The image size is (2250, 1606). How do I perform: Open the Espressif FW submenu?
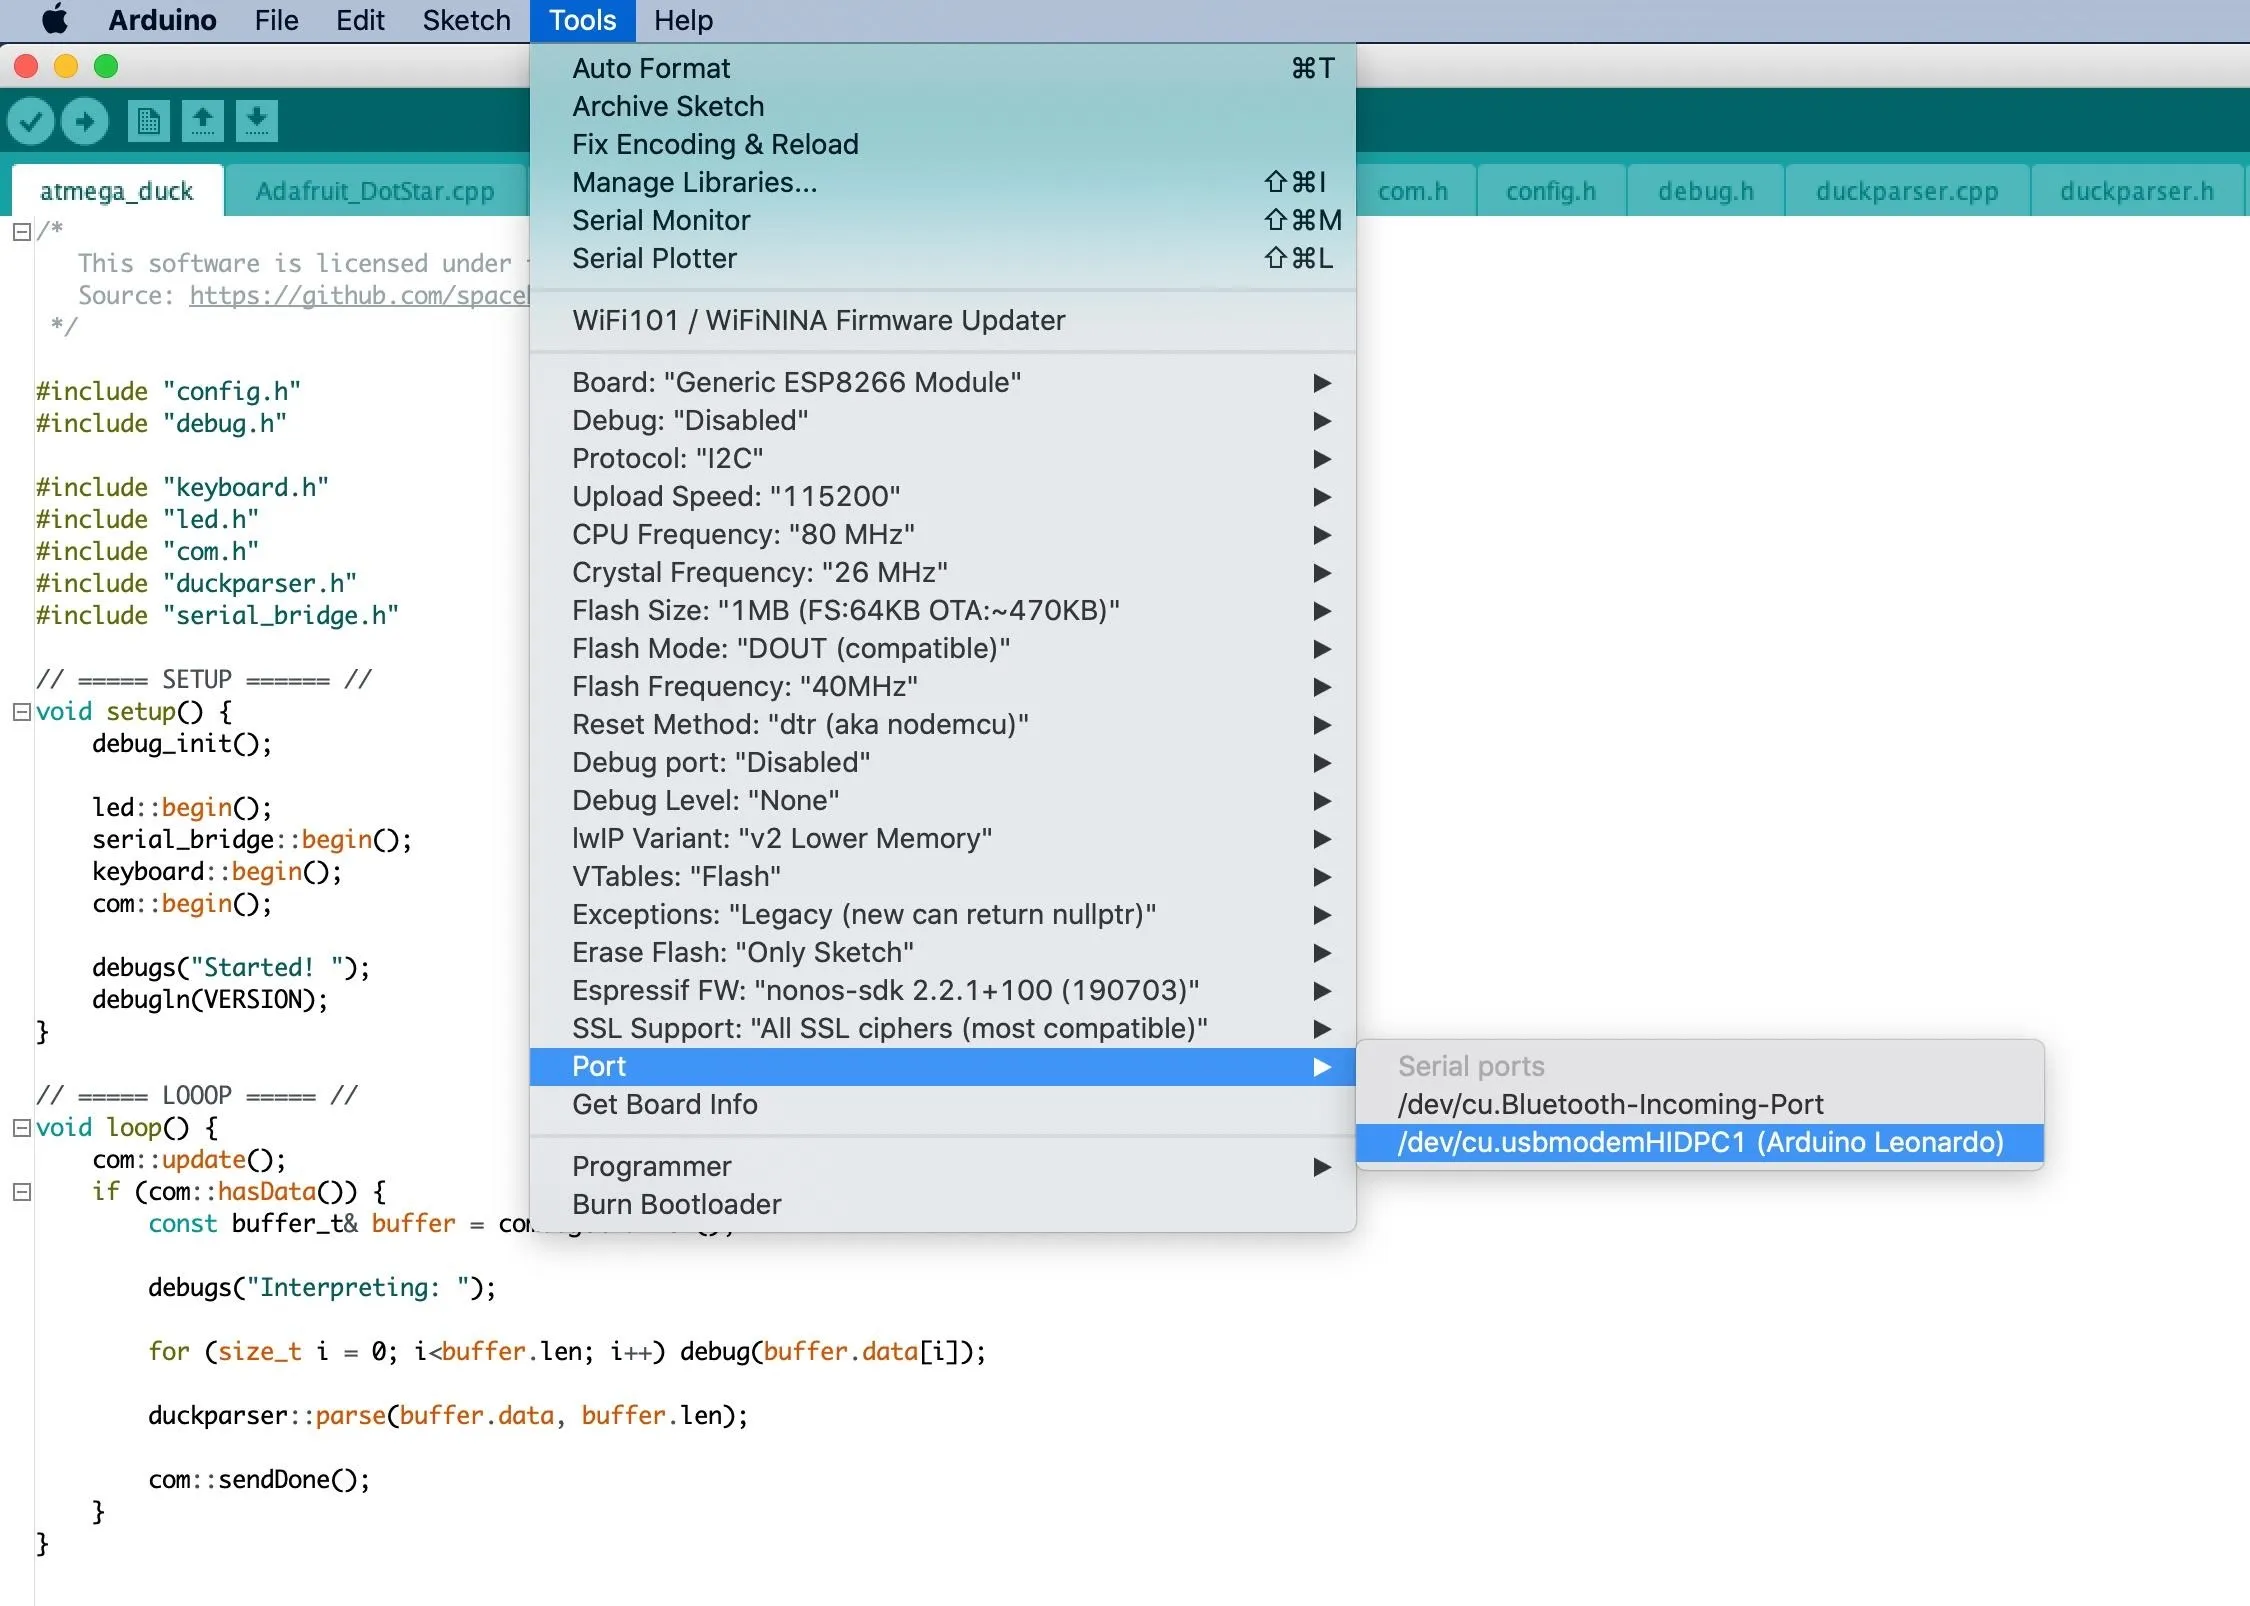(943, 991)
